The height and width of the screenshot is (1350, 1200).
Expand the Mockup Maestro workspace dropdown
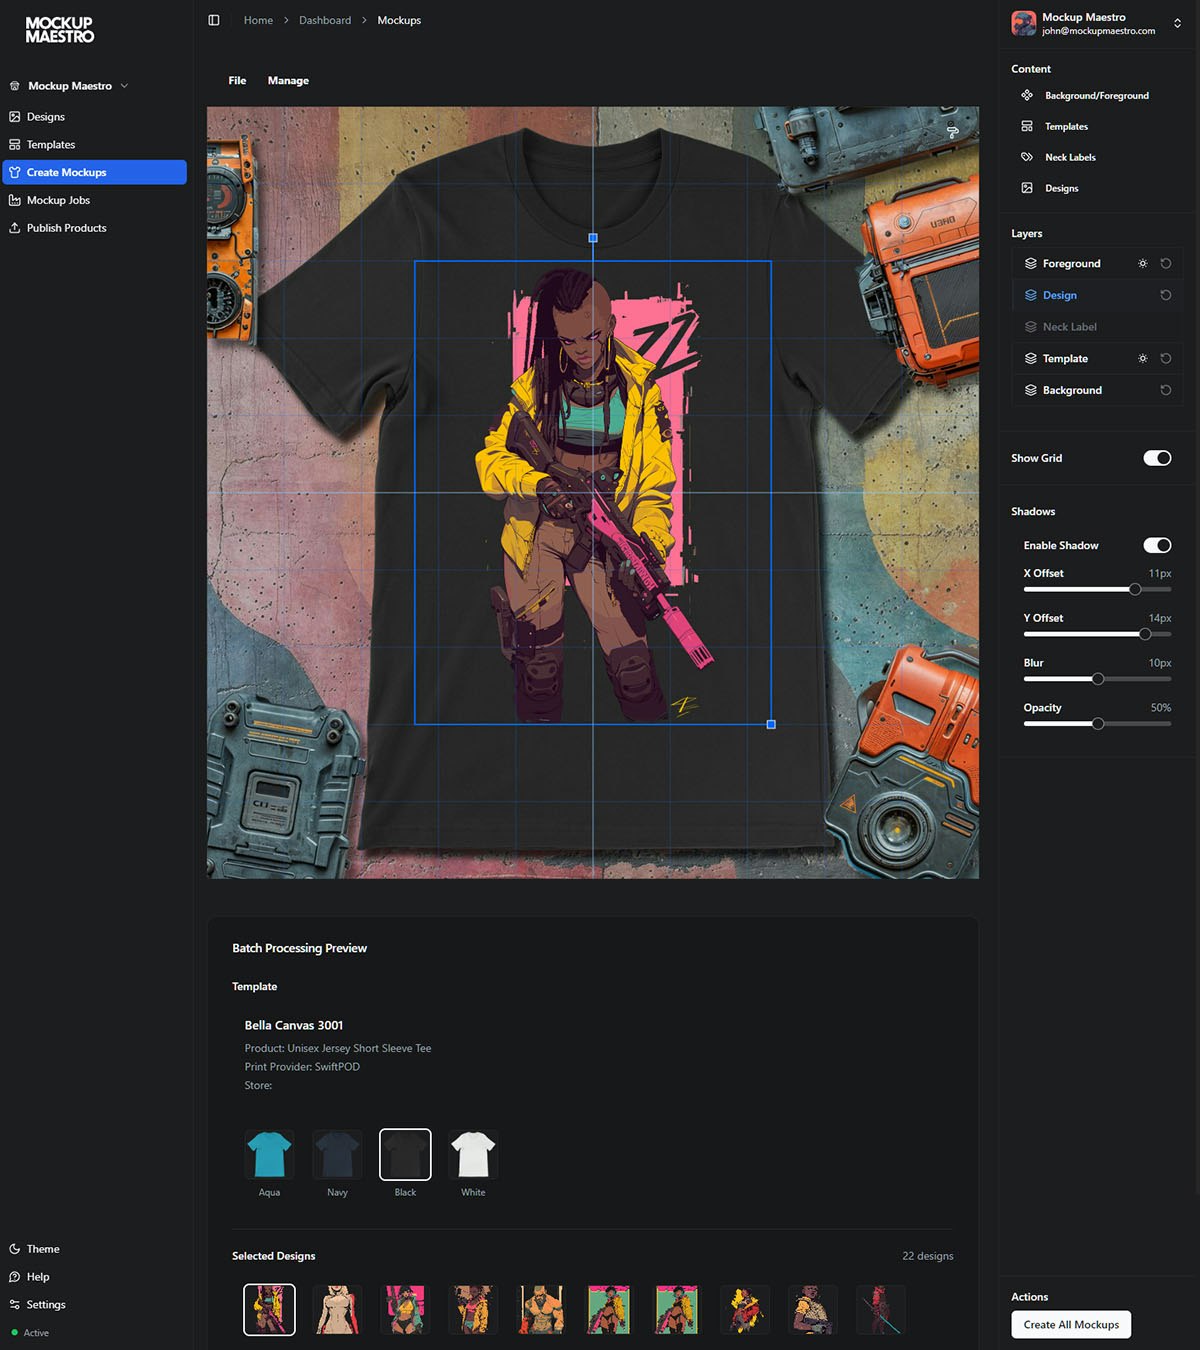coord(124,86)
